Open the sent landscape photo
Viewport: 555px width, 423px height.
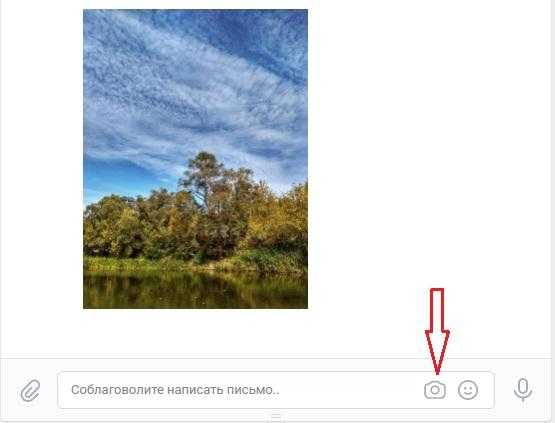click(x=195, y=159)
